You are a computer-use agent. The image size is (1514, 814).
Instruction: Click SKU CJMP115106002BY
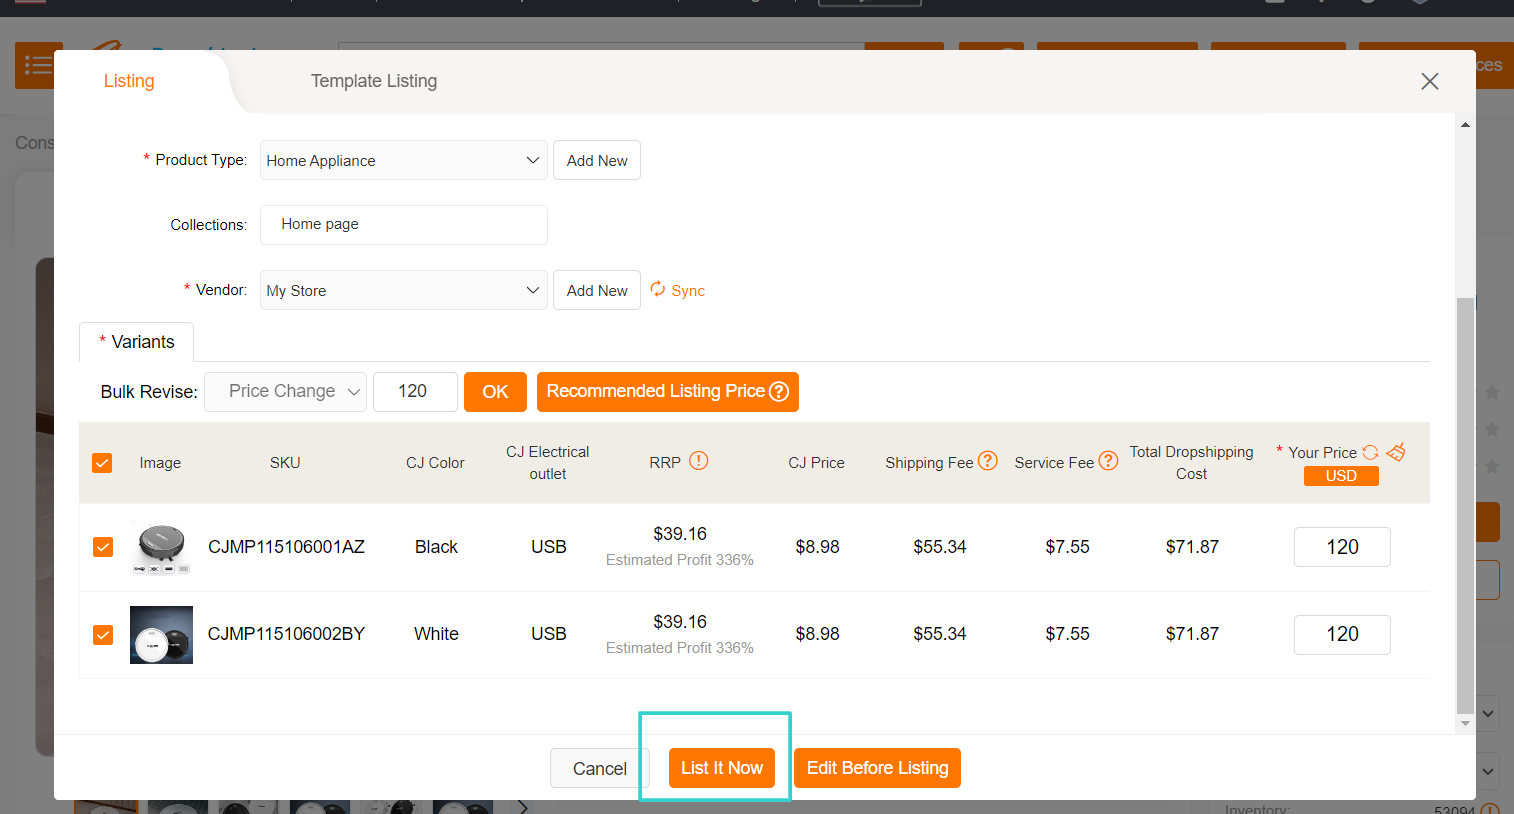click(286, 634)
